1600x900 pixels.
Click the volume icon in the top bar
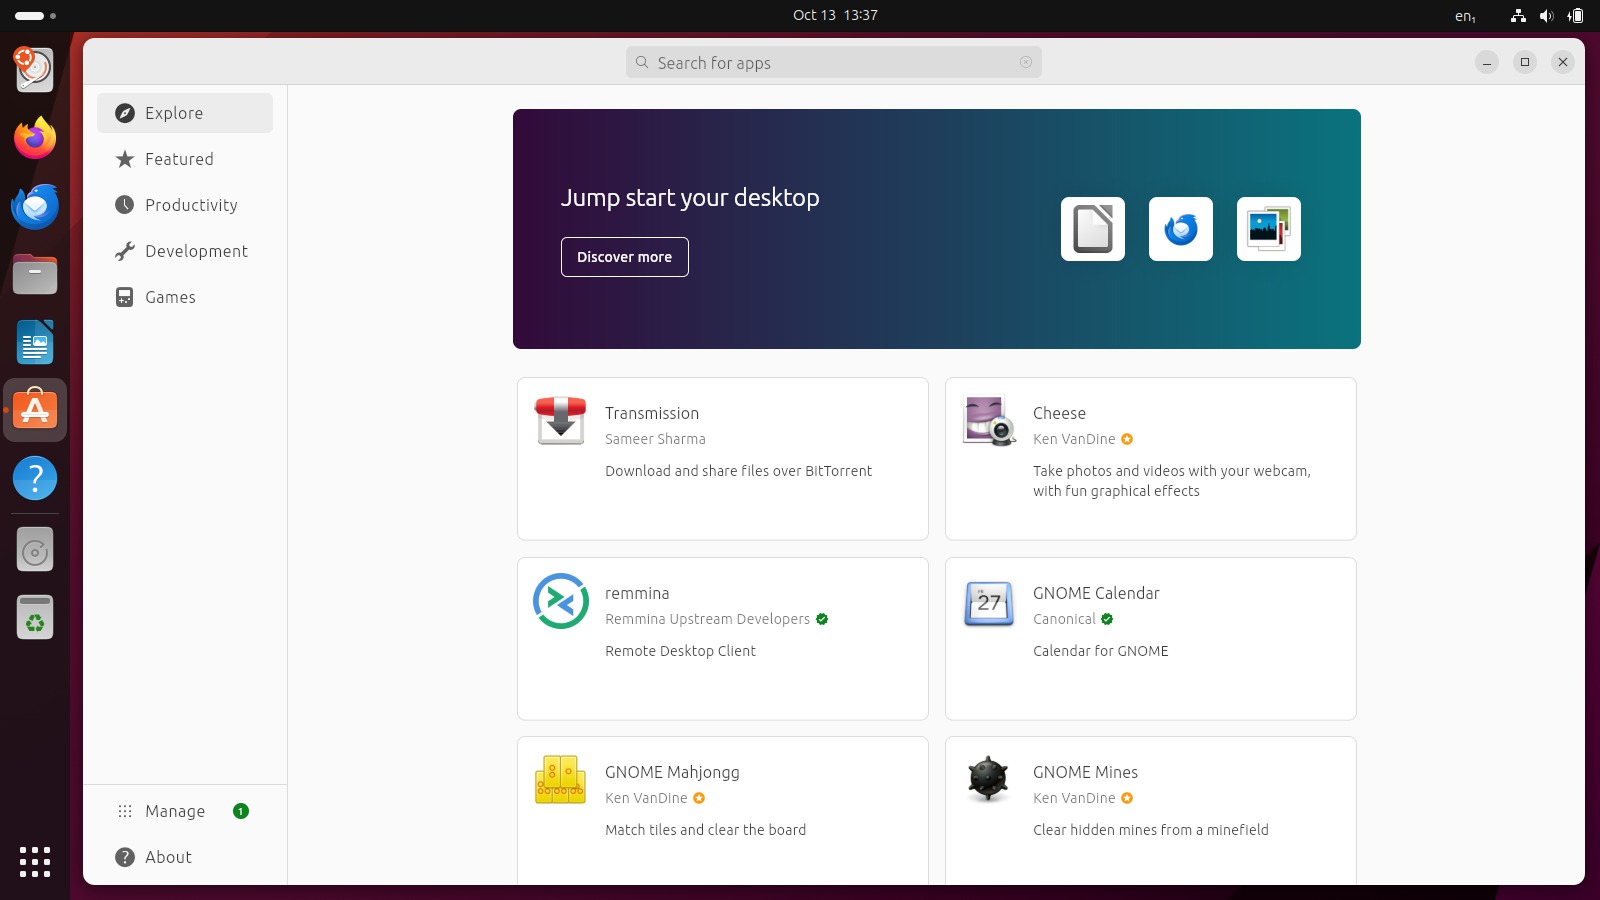coord(1546,16)
